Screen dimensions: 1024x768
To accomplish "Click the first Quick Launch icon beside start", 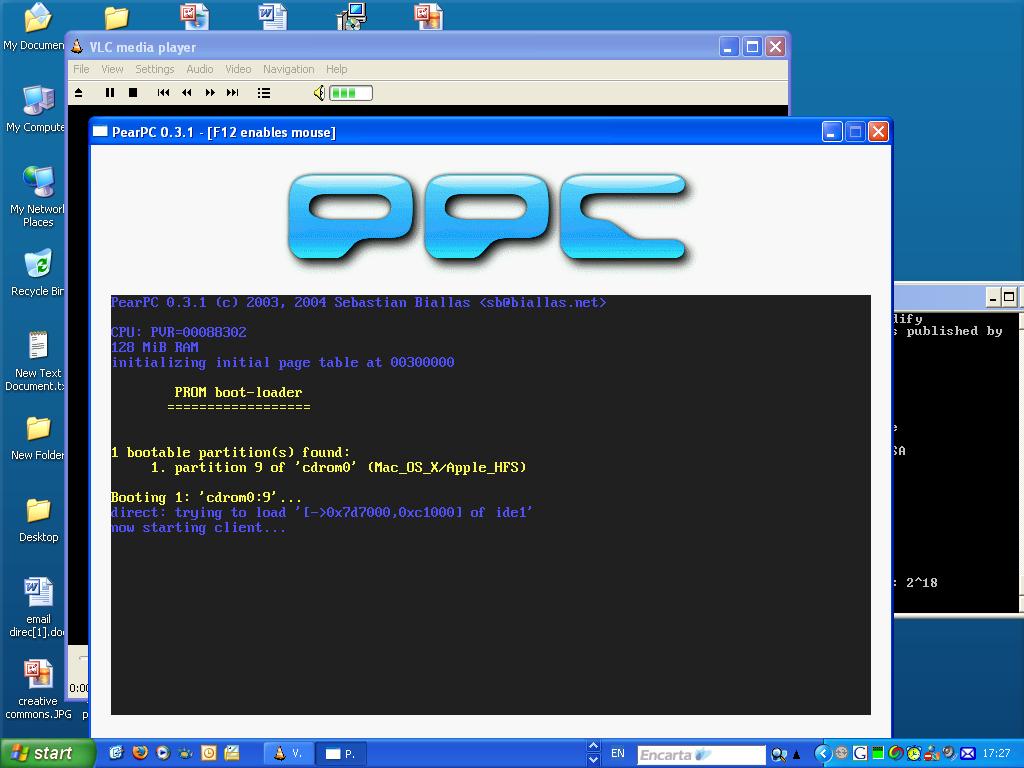I will coord(116,753).
